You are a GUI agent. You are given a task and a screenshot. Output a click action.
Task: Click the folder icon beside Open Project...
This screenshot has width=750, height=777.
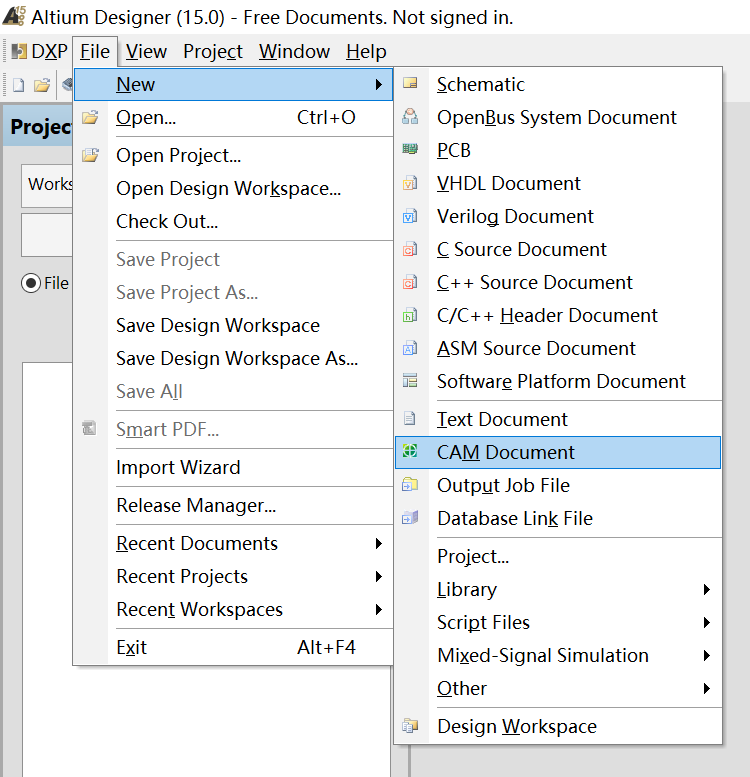tap(90, 155)
